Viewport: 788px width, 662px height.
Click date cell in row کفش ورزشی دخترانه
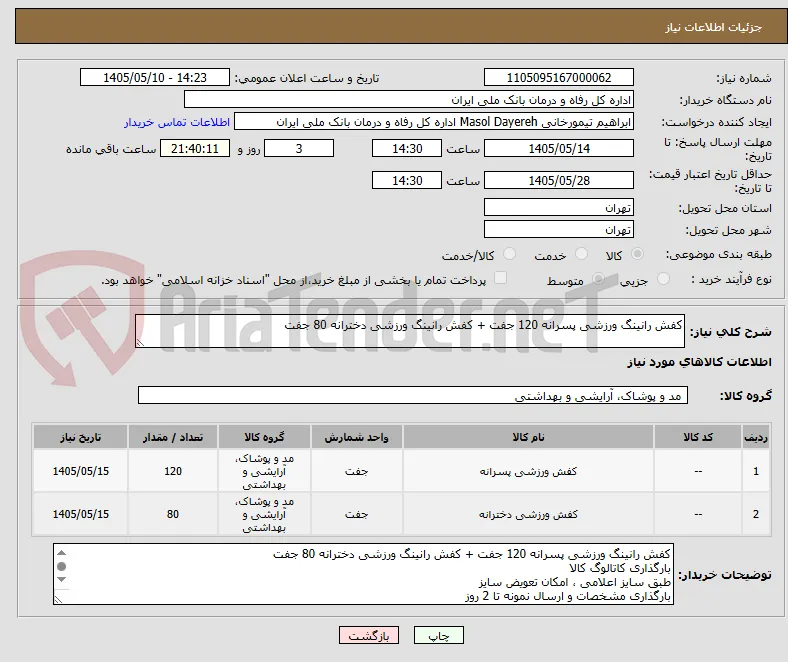pyautogui.click(x=80, y=514)
